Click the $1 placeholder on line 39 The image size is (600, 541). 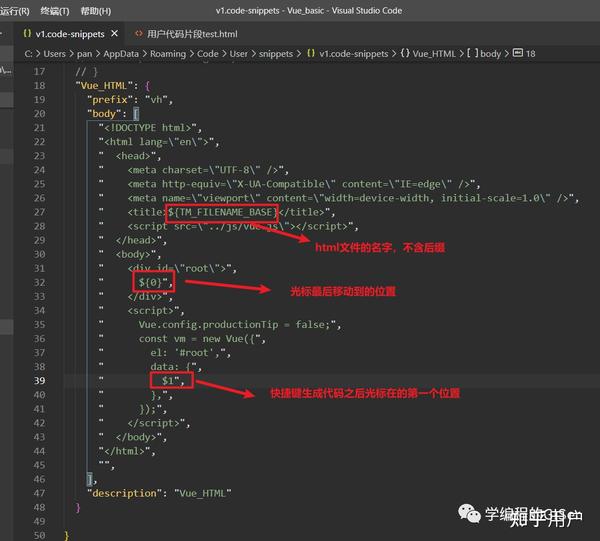click(x=168, y=381)
